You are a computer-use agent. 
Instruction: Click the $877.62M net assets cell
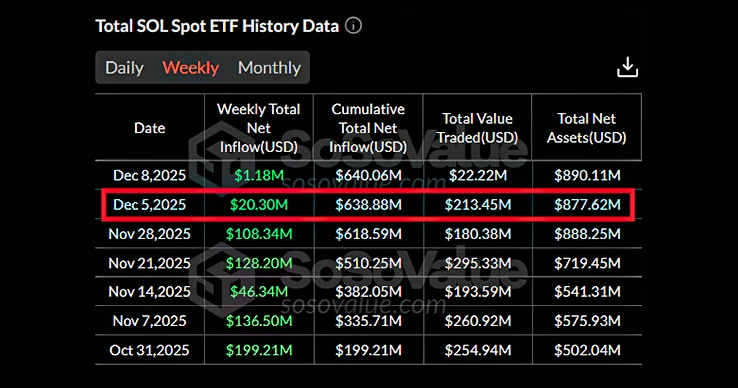pyautogui.click(x=587, y=204)
